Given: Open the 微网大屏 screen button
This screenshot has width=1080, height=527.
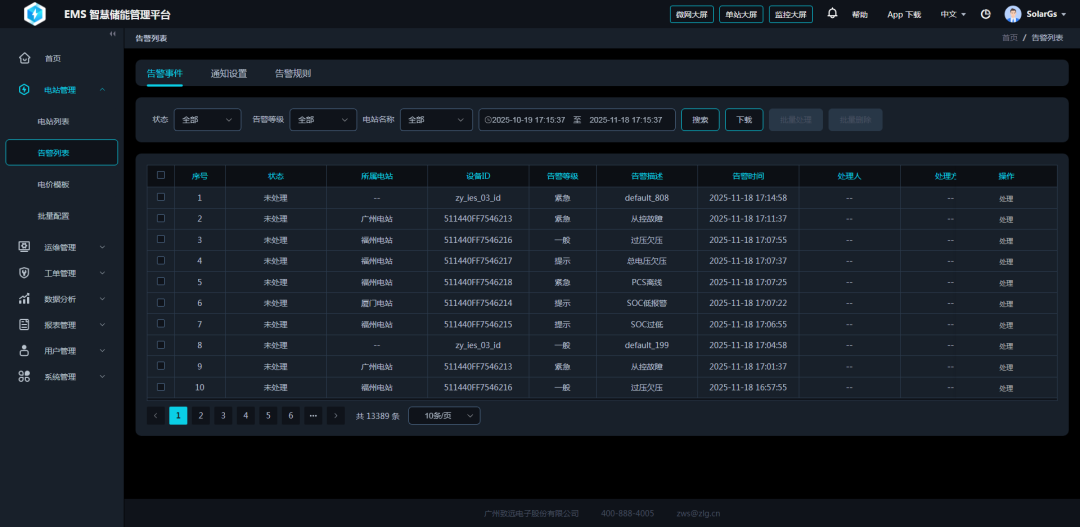Looking at the screenshot, I should coord(692,14).
